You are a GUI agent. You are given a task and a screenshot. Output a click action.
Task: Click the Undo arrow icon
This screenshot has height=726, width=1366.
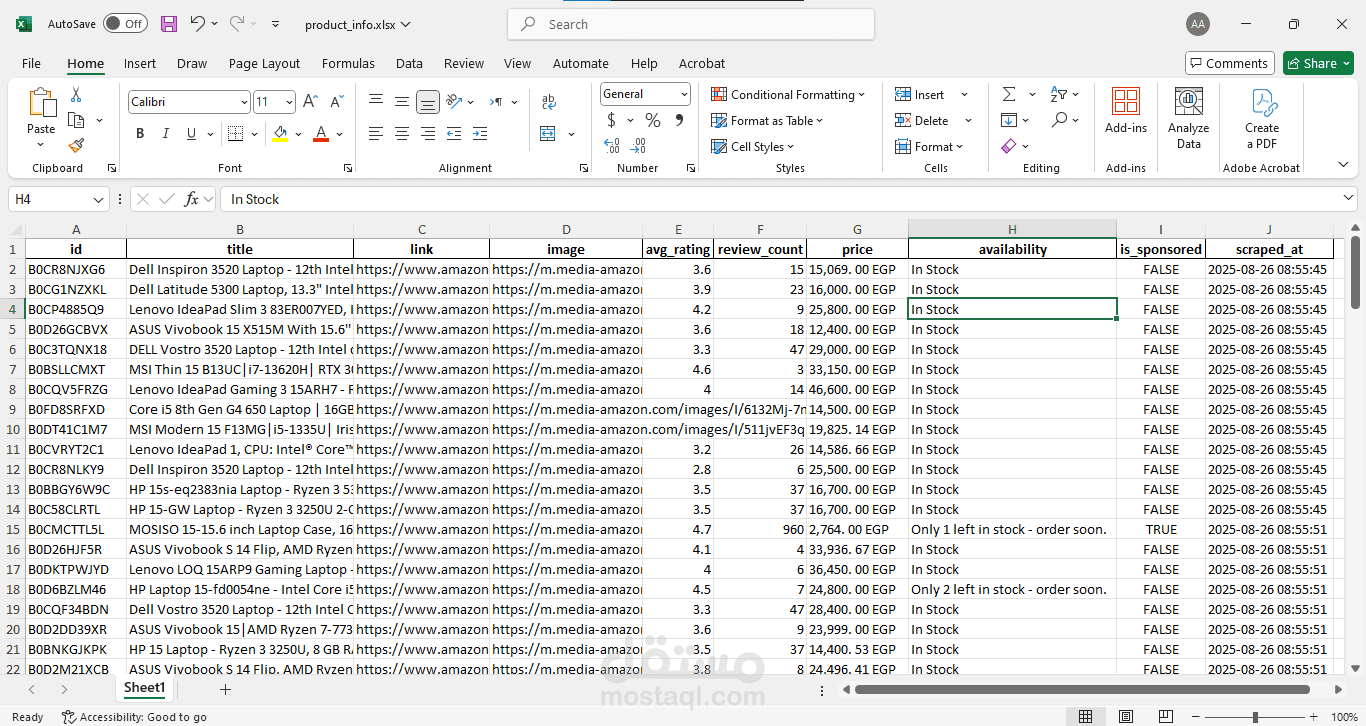[x=198, y=24]
